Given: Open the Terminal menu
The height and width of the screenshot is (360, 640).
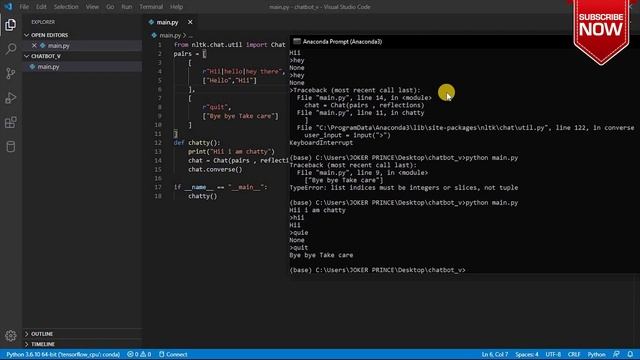Looking at the screenshot, I should 151,7.
